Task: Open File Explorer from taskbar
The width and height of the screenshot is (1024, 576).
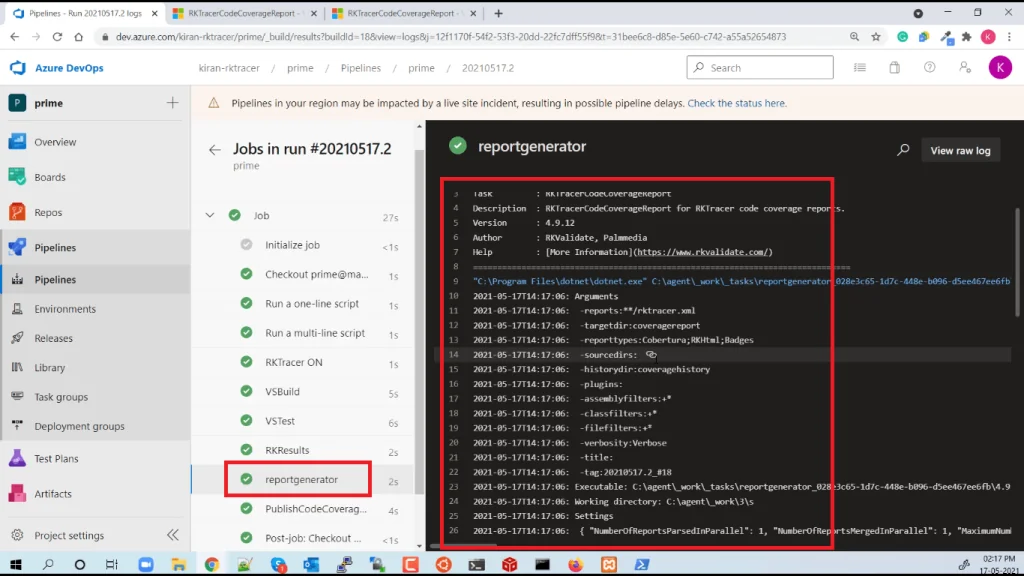Action: point(178,564)
